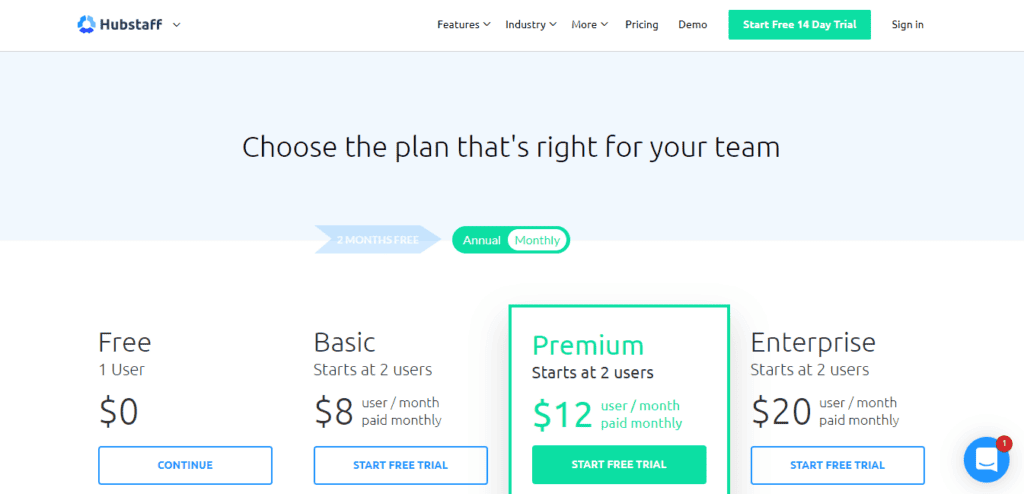The height and width of the screenshot is (494, 1024).
Task: Go to the Pricing page
Action: (641, 25)
